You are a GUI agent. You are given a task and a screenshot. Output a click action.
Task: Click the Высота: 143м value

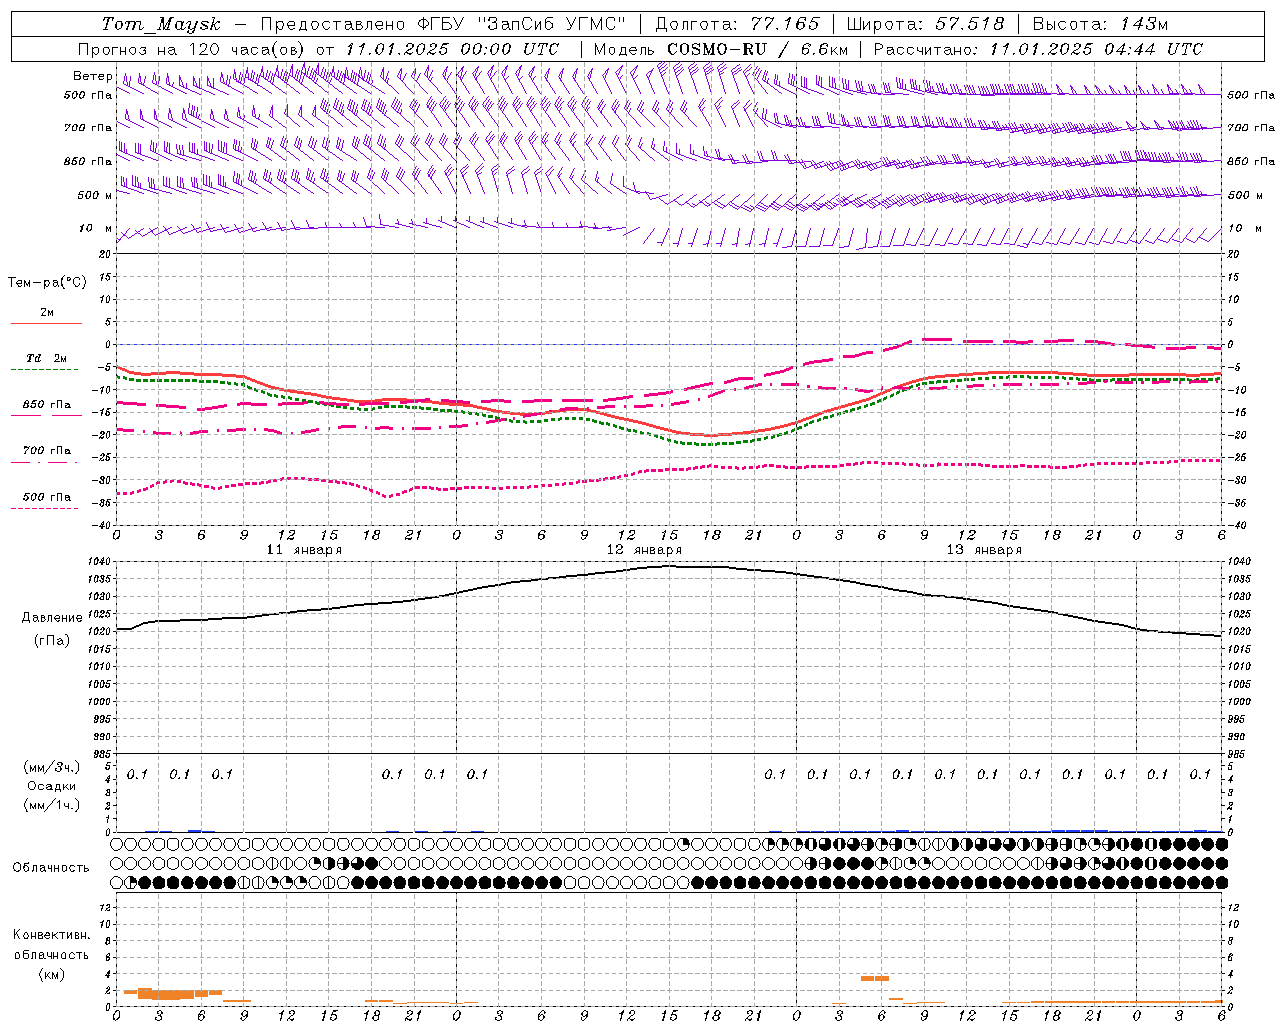pos(1100,24)
